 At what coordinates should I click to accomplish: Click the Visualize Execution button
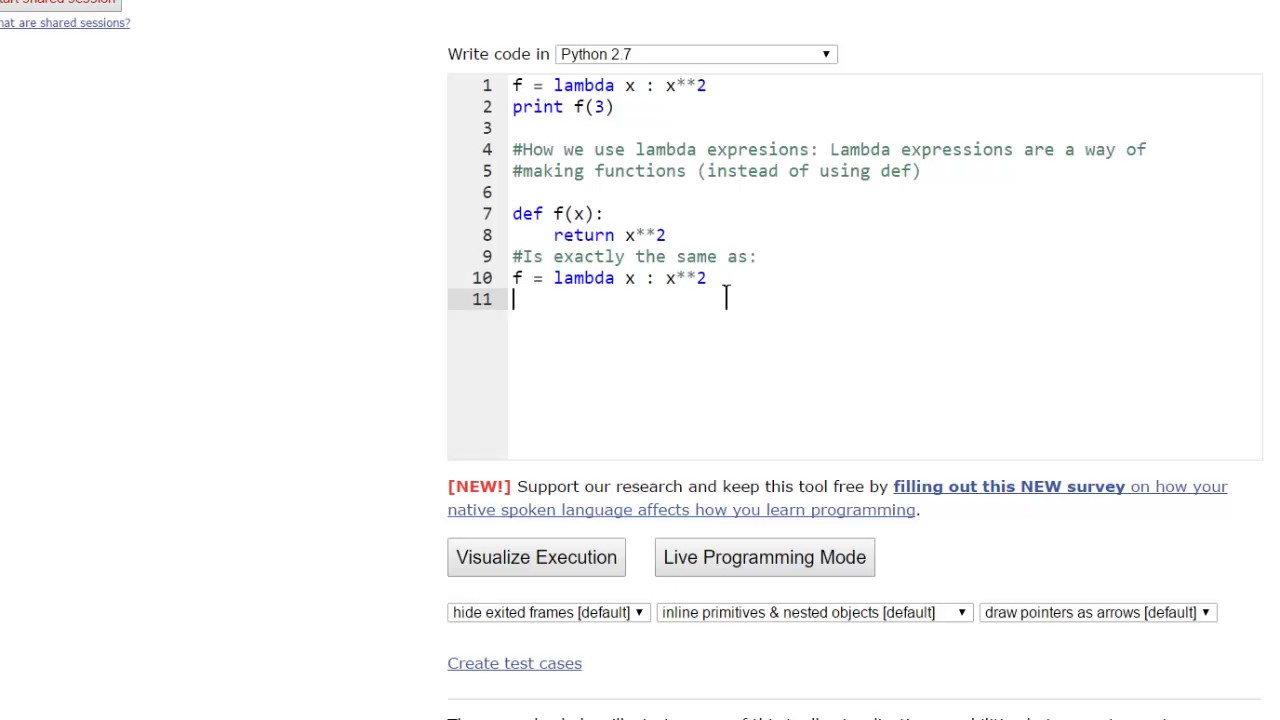pyautogui.click(x=536, y=557)
